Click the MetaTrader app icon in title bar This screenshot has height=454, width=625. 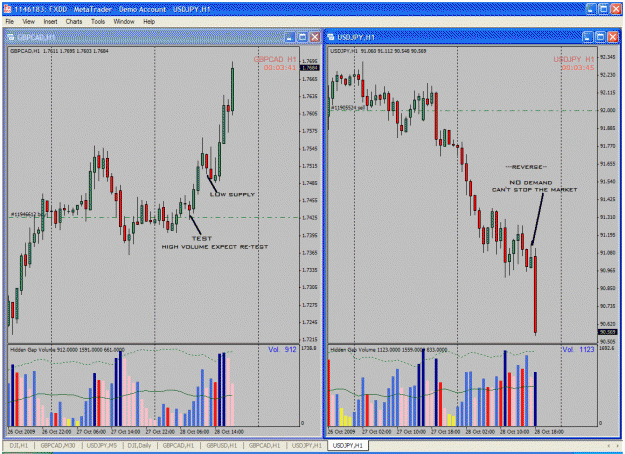pos(7,9)
